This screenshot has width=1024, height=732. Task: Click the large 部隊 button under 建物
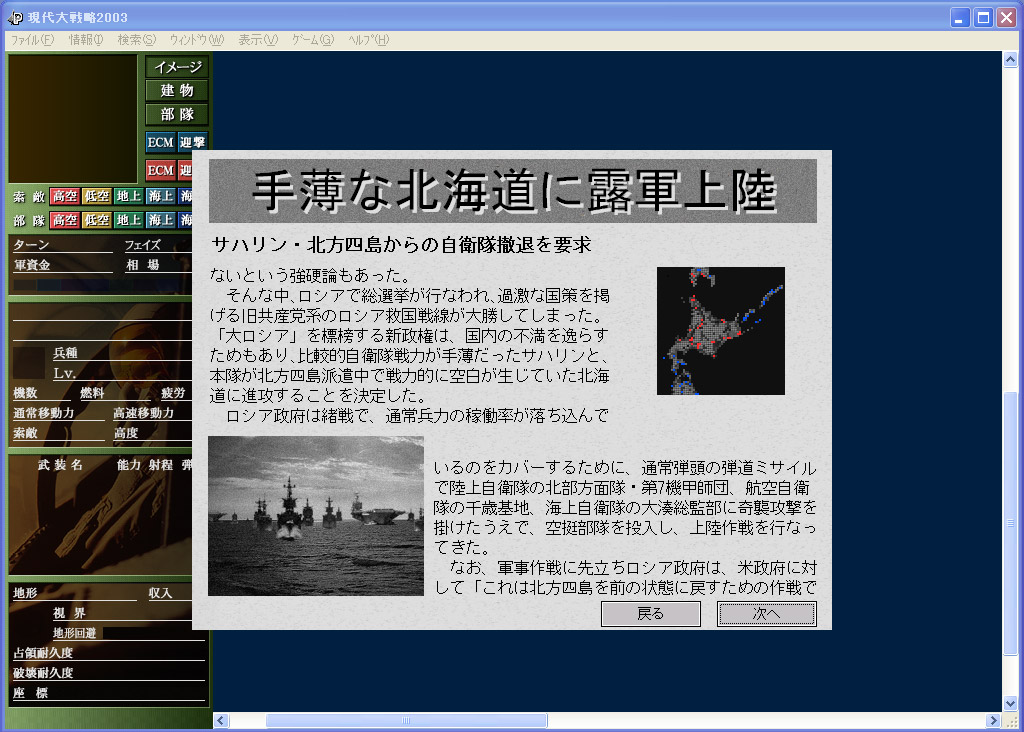pyautogui.click(x=177, y=114)
